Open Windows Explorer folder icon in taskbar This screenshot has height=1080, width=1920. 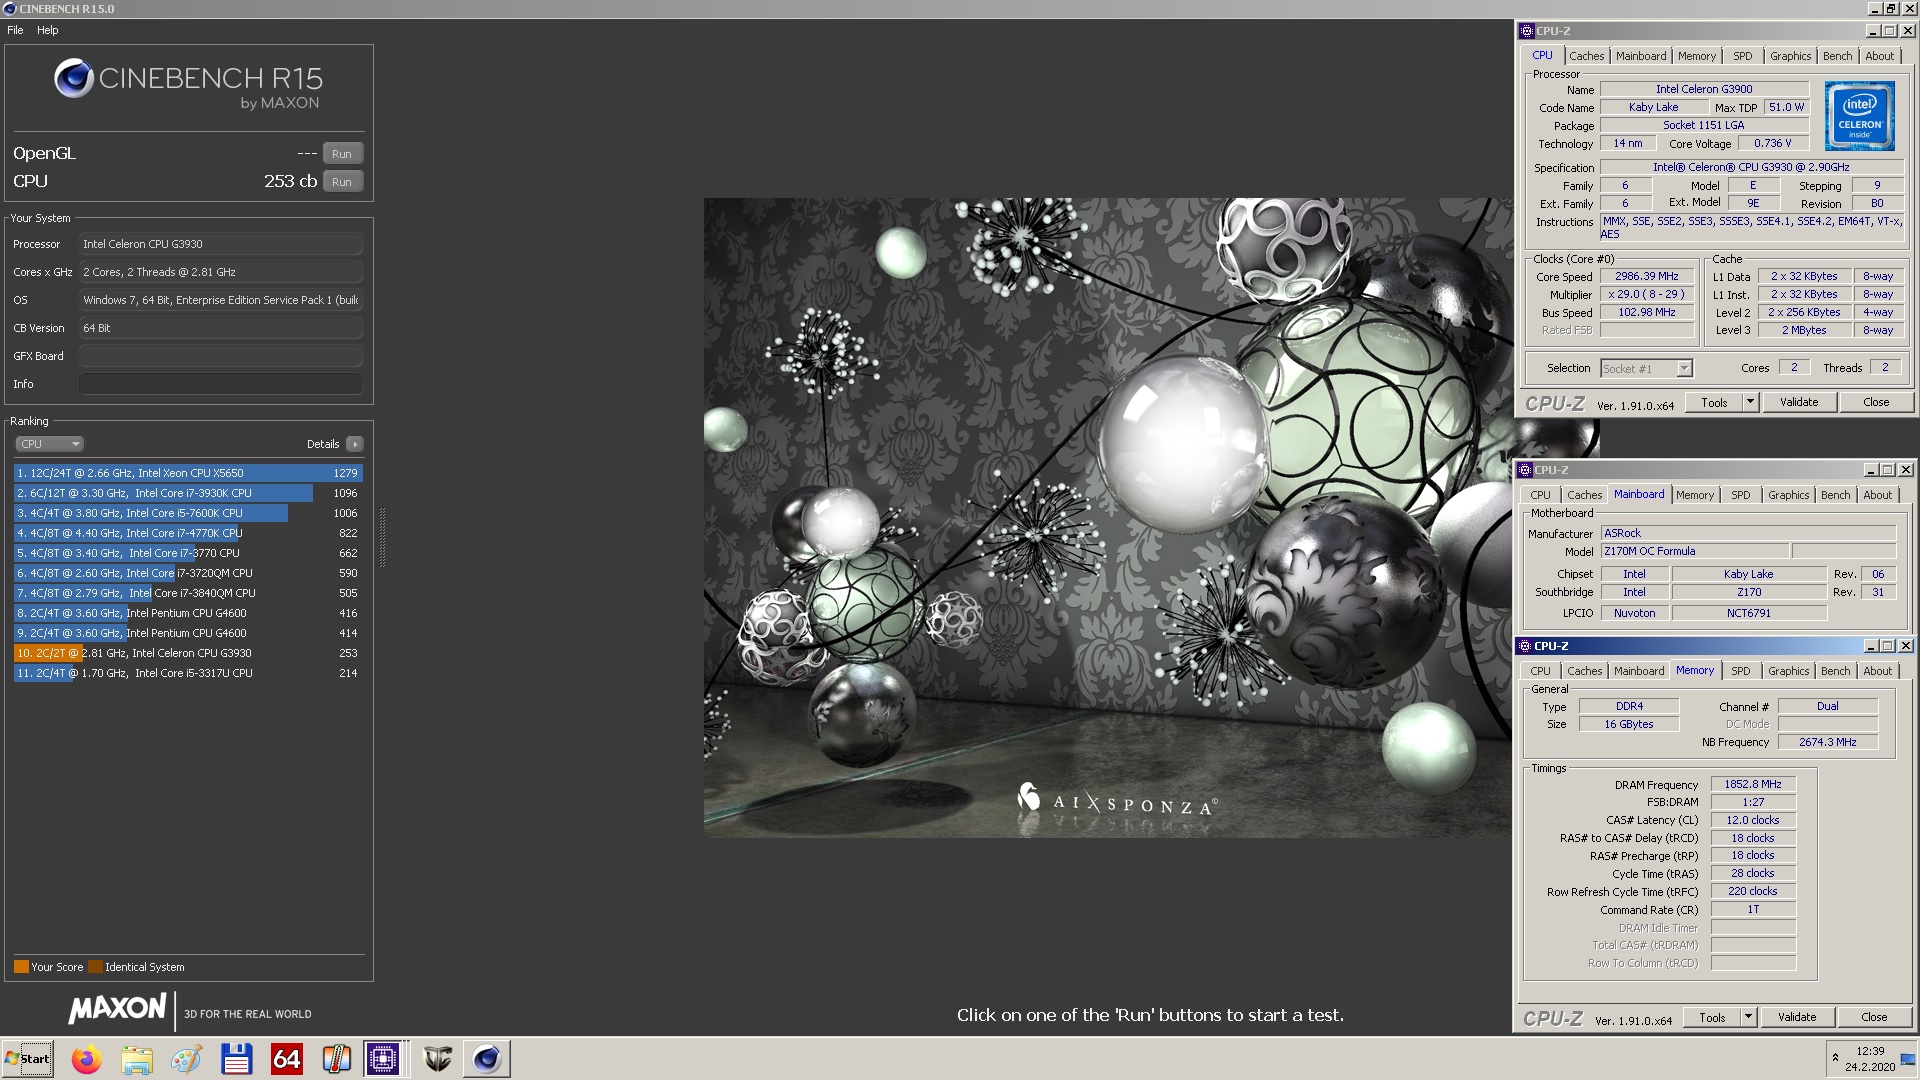[137, 1059]
